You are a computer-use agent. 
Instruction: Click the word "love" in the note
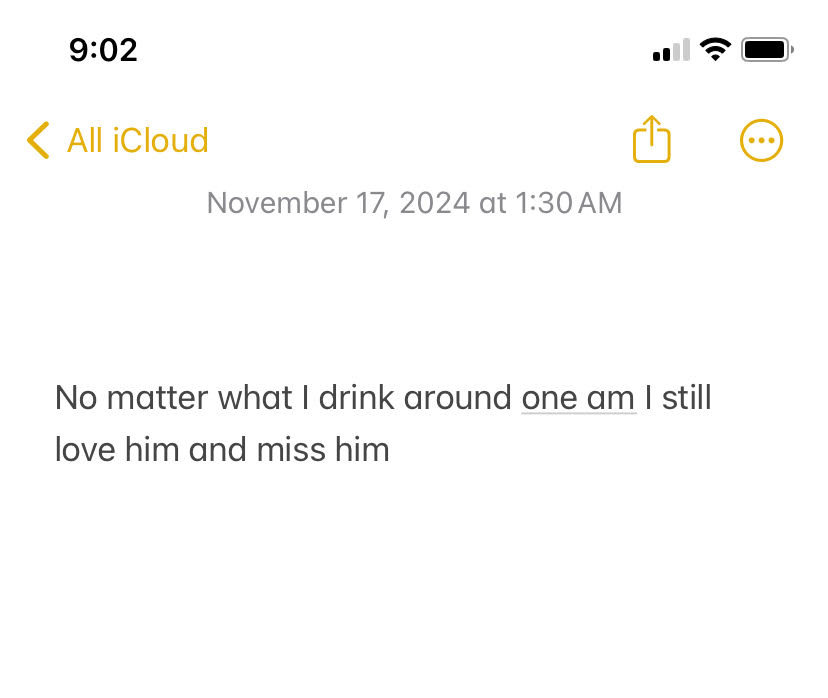tap(85, 450)
